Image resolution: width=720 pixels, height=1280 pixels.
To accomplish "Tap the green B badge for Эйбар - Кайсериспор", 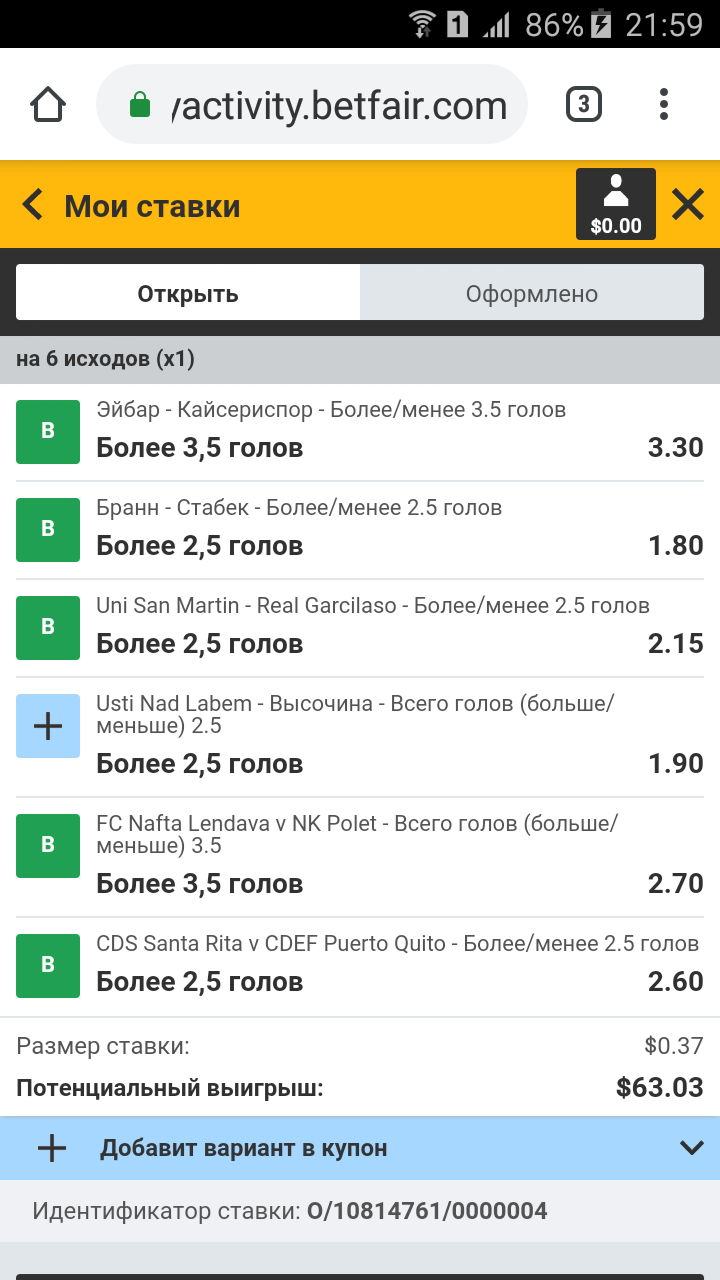I will (x=48, y=432).
